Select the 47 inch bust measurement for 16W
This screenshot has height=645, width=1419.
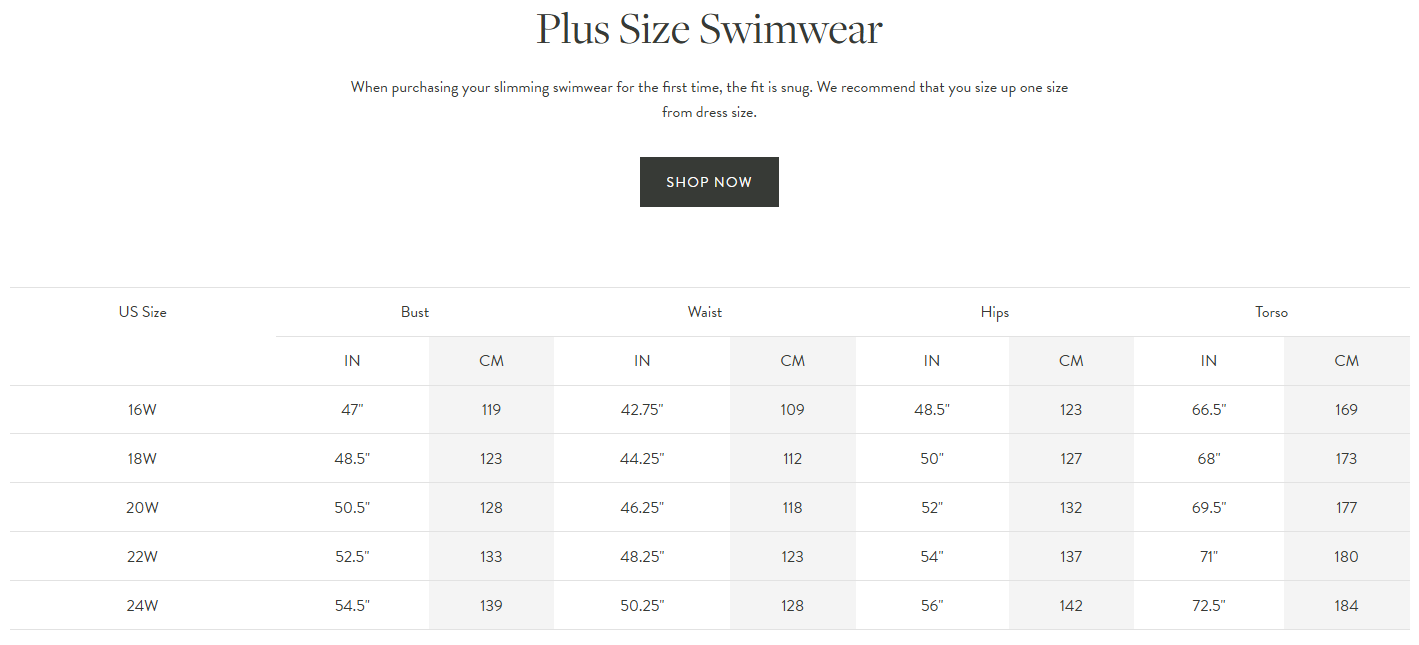[352, 409]
